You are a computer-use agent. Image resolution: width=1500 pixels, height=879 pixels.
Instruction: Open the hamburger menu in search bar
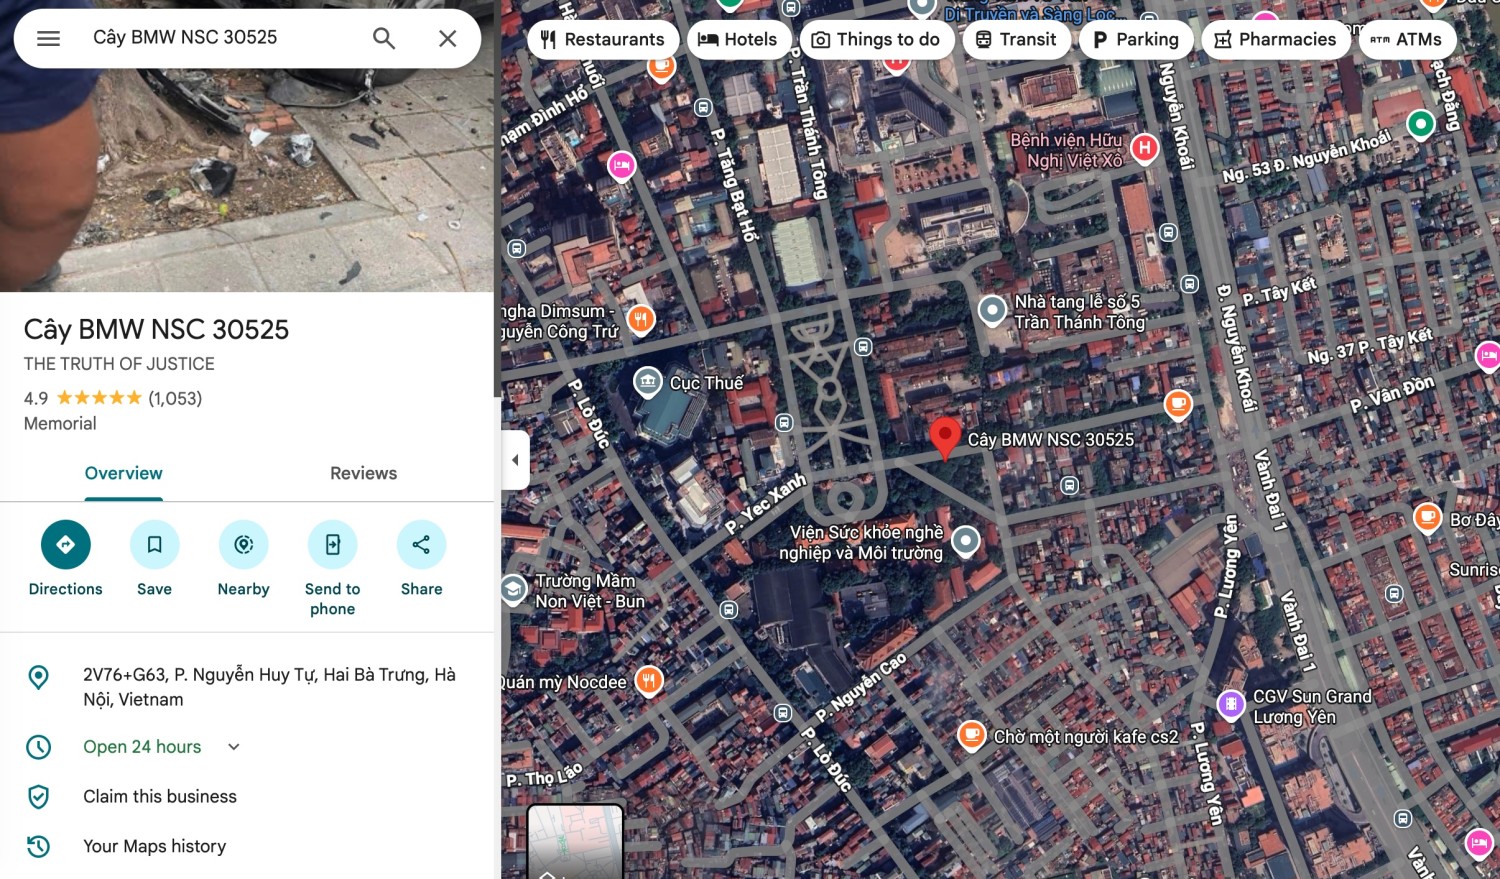point(48,38)
